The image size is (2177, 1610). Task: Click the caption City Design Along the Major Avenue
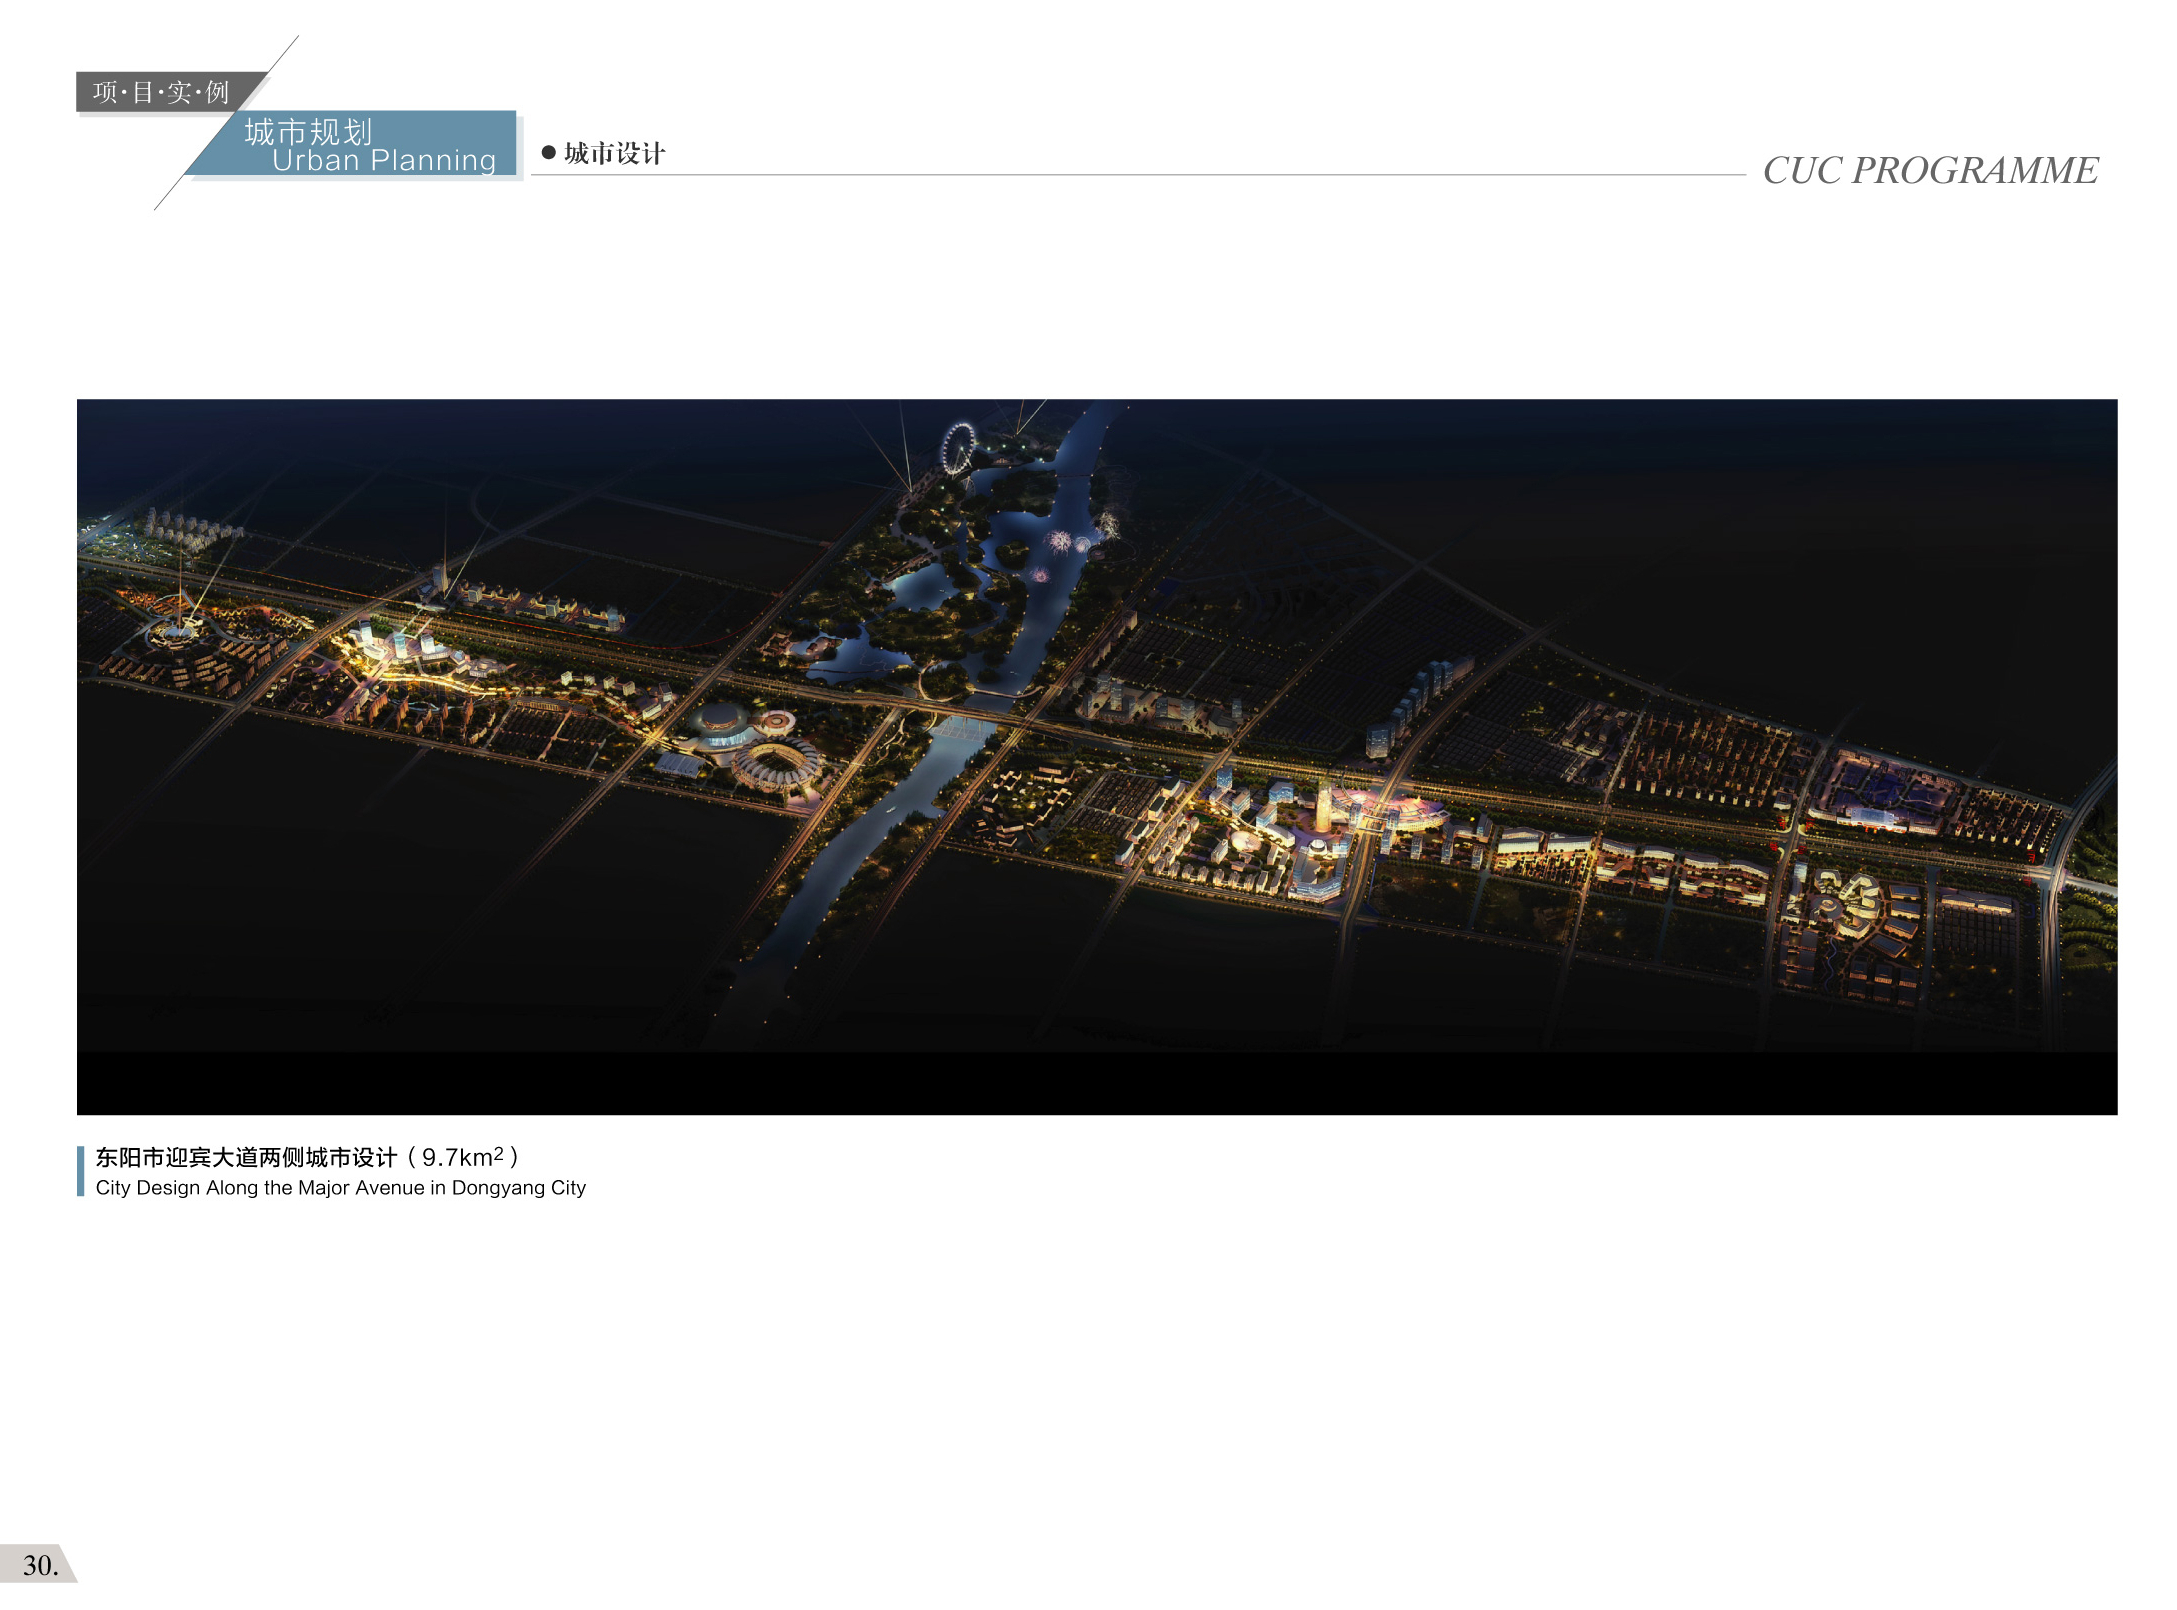340,1188
